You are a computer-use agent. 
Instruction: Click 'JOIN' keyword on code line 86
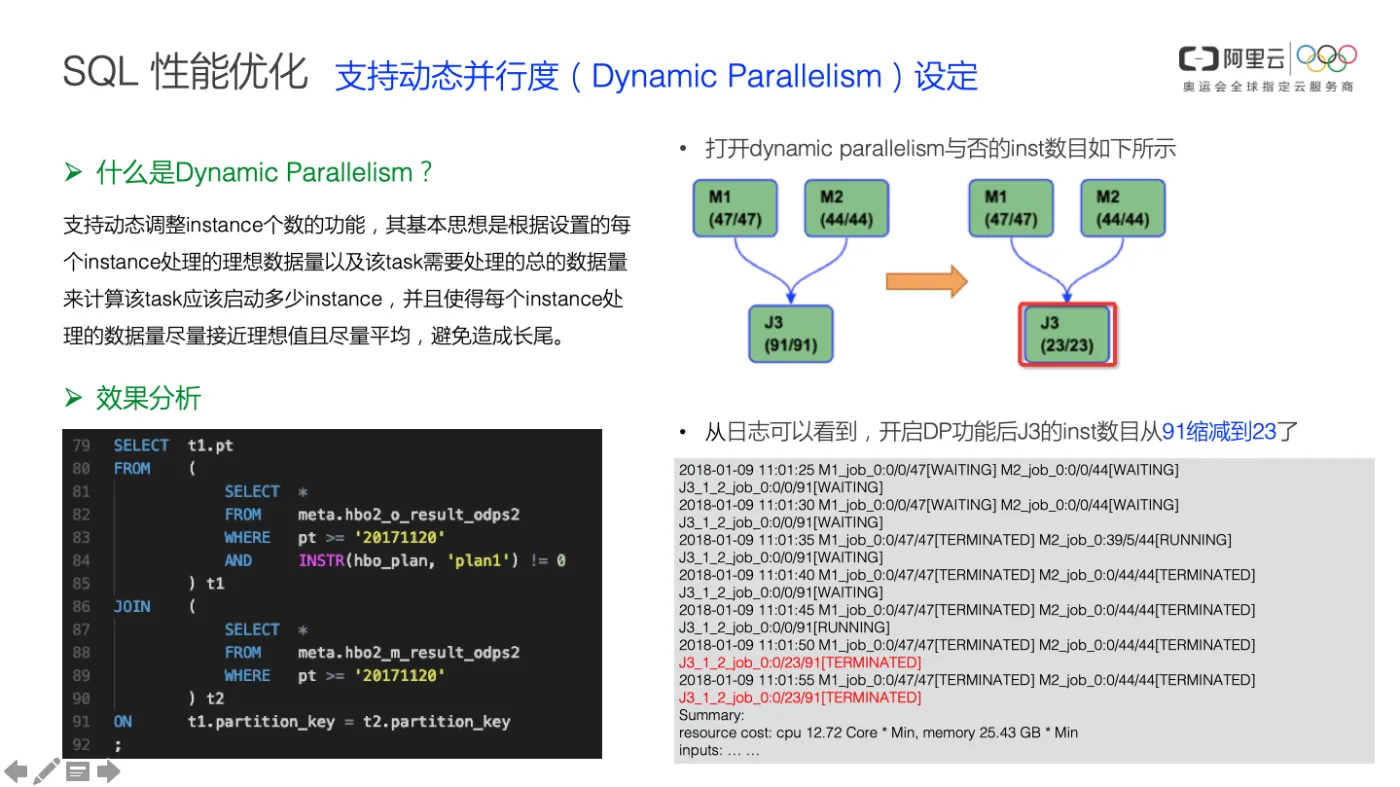click(x=132, y=606)
